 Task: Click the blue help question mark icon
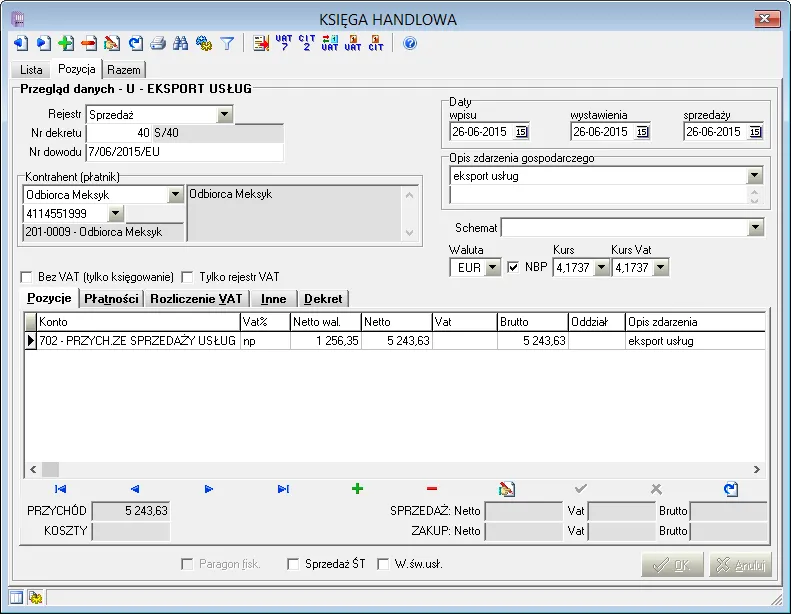[410, 43]
